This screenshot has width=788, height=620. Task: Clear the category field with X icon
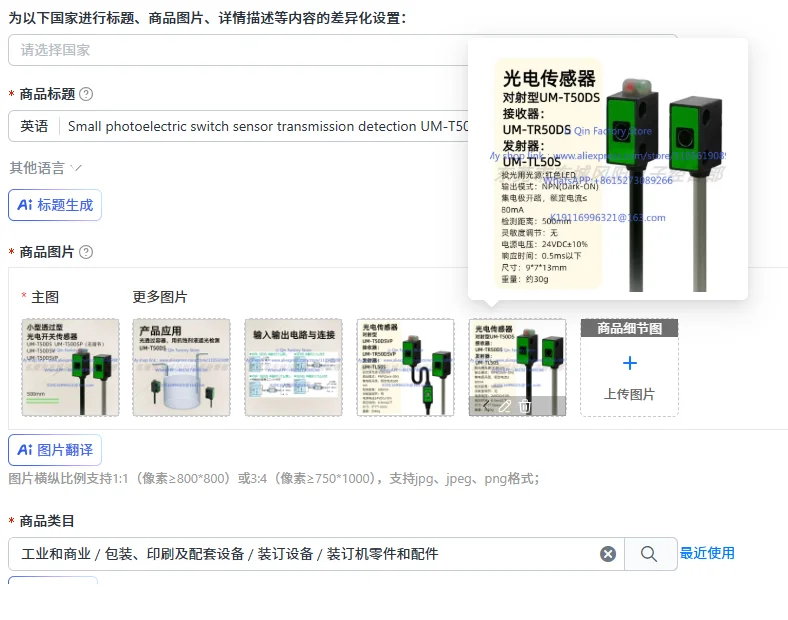pos(608,554)
